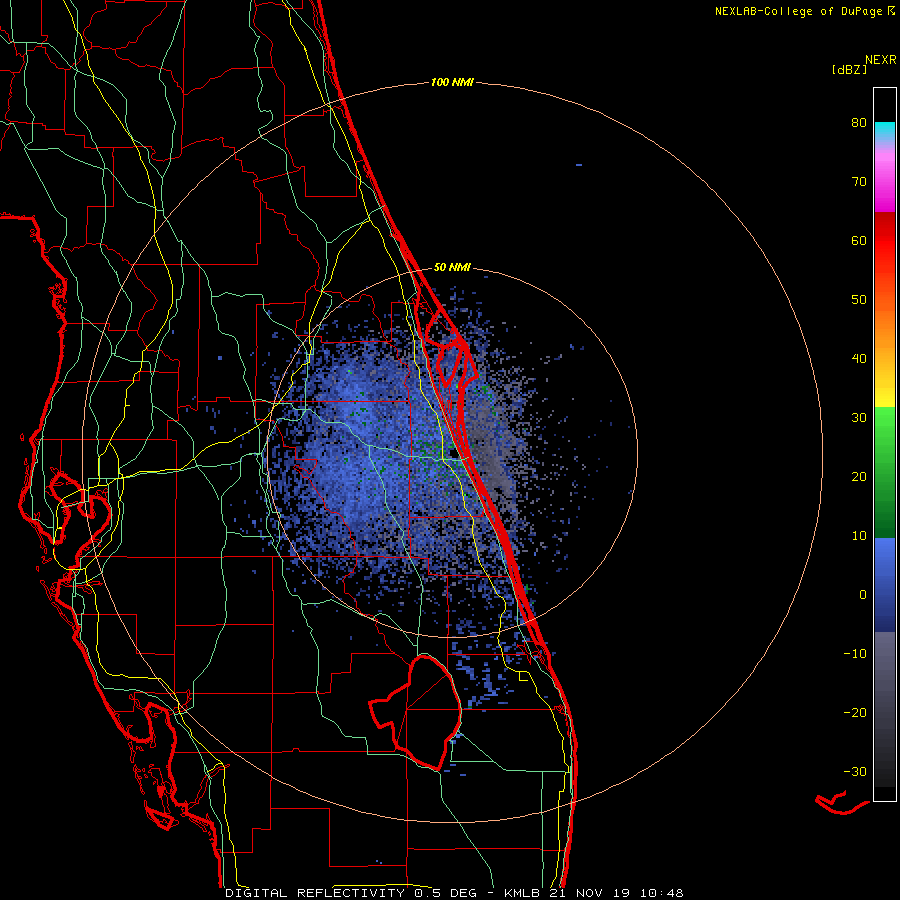Click the 40 value on the dBZ scale
This screenshot has width=900, height=900.
[859, 359]
